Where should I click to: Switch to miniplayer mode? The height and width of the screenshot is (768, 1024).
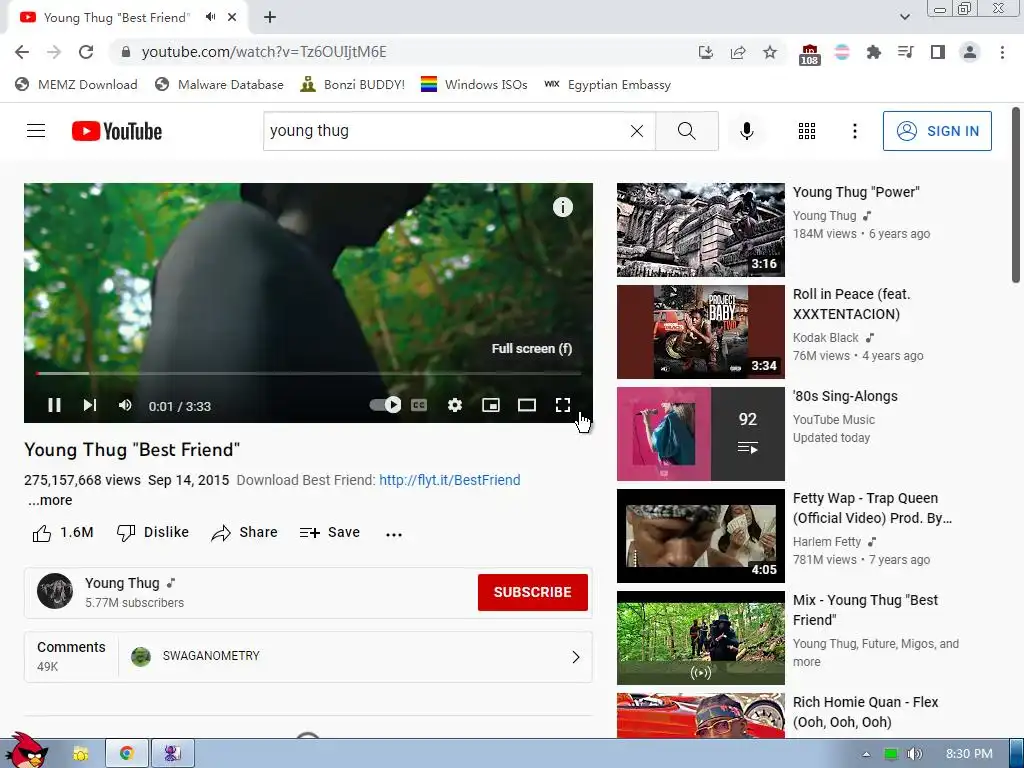490,406
